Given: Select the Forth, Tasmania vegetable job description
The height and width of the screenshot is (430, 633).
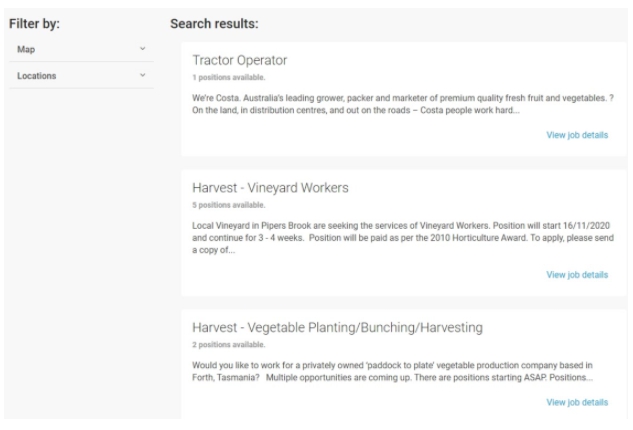Looking at the screenshot, I should tap(392, 371).
